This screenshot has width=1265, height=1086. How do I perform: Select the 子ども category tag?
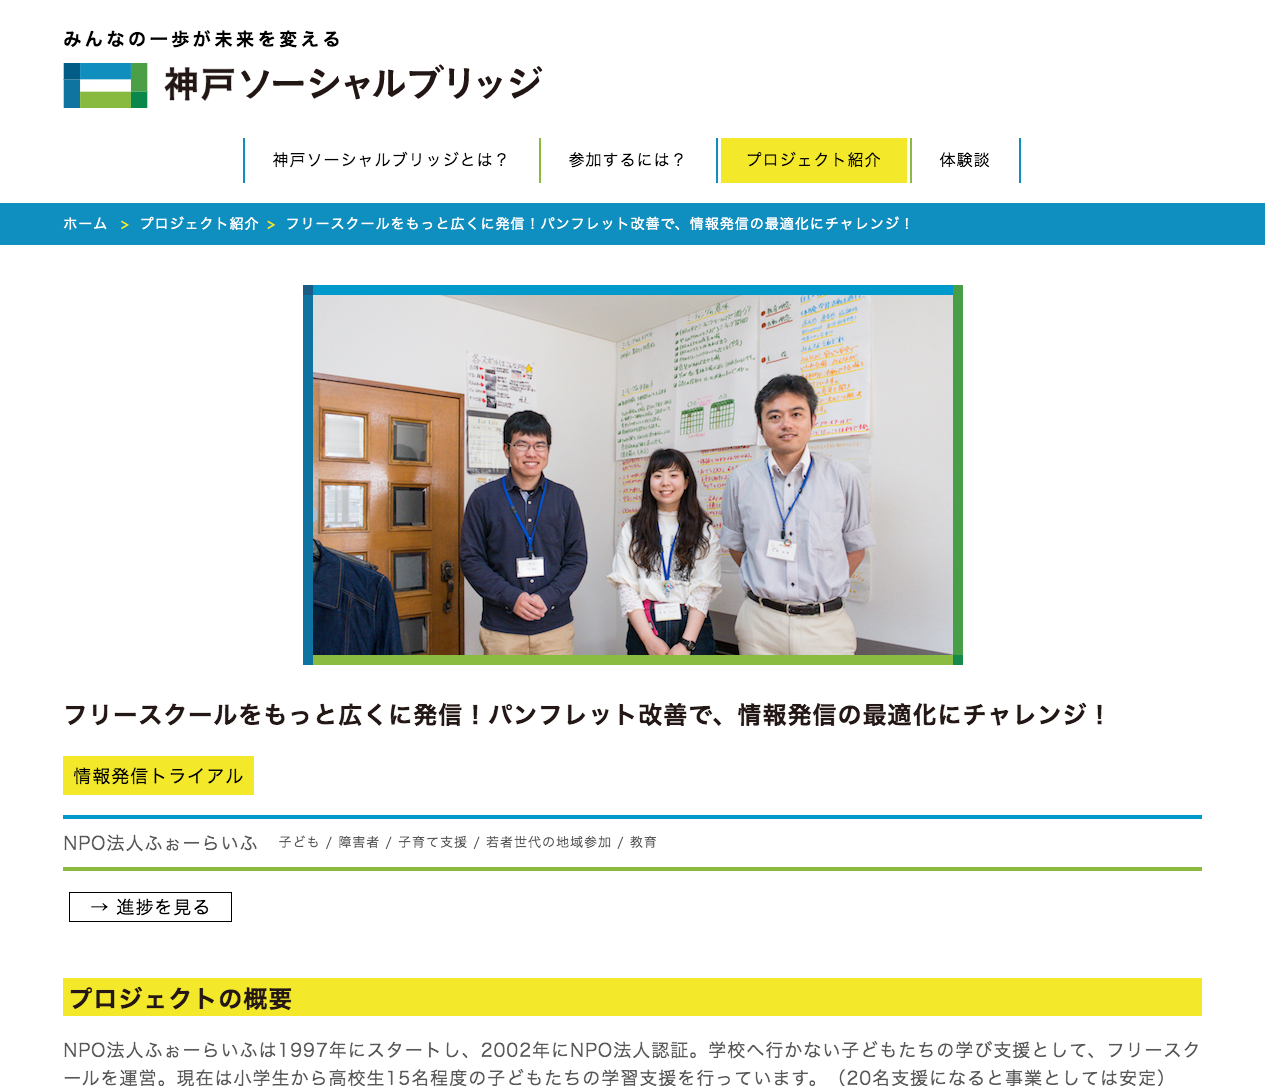click(298, 843)
